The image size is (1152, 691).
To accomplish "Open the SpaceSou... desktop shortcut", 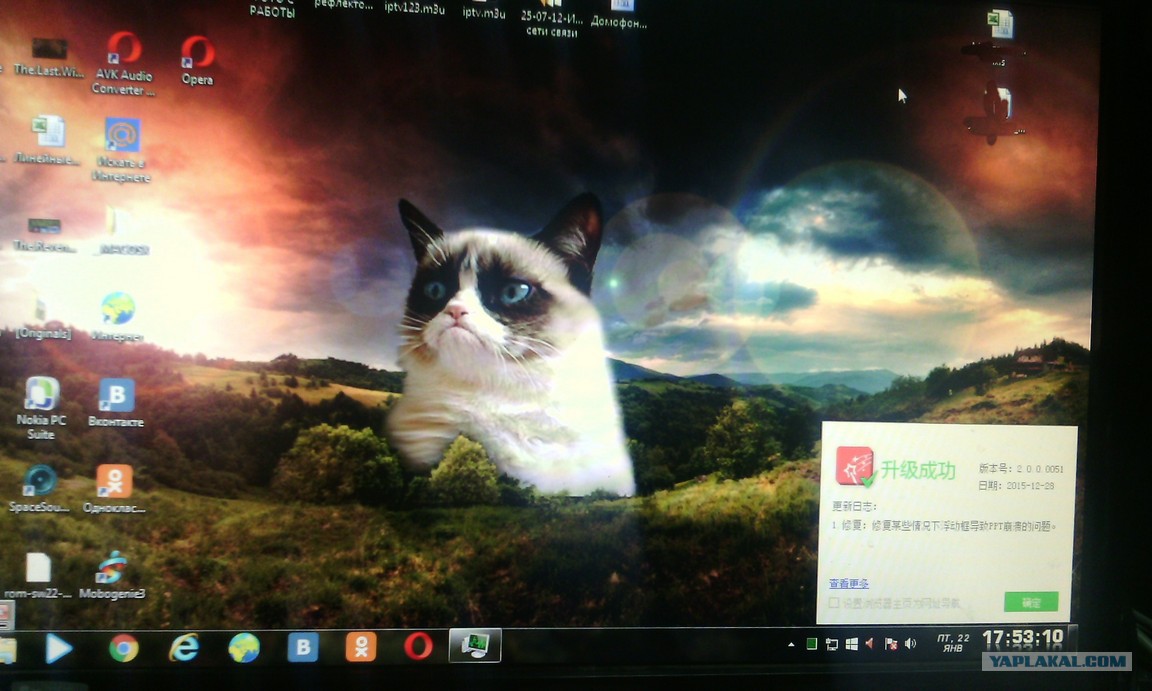I will pyautogui.click(x=39, y=488).
